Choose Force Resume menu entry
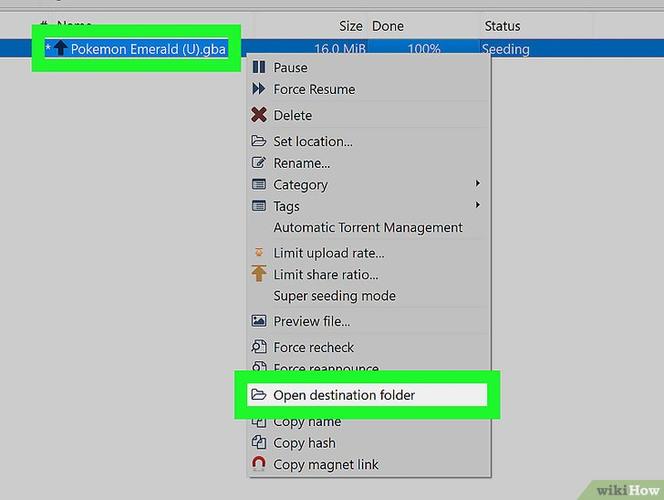664x500 pixels. pos(368,89)
